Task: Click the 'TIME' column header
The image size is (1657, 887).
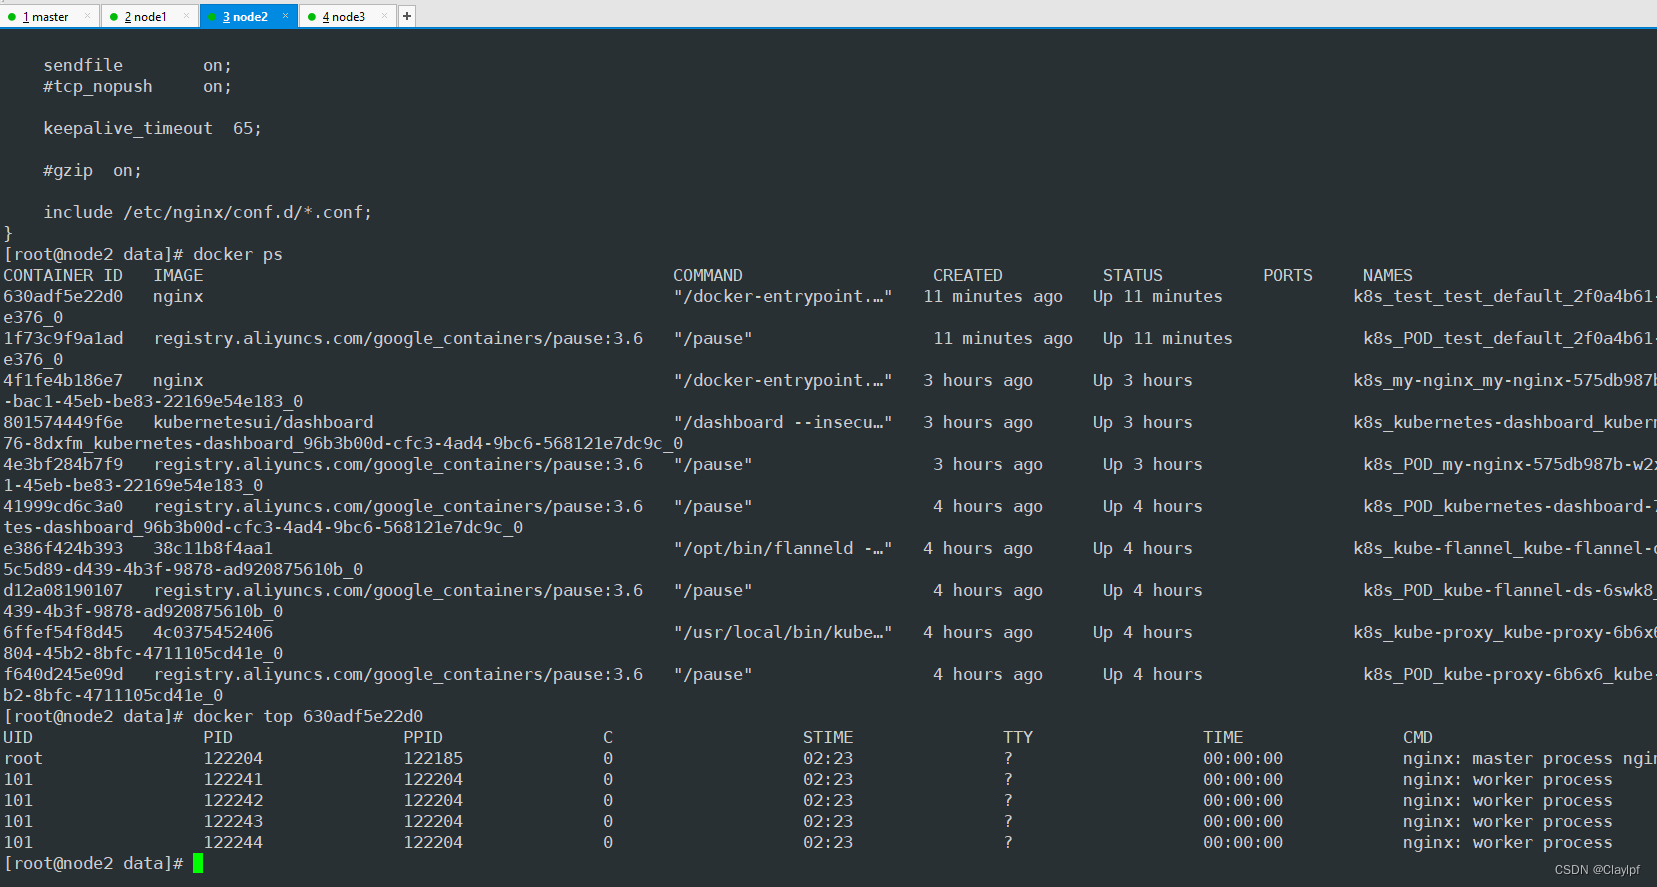Action: (1223, 737)
